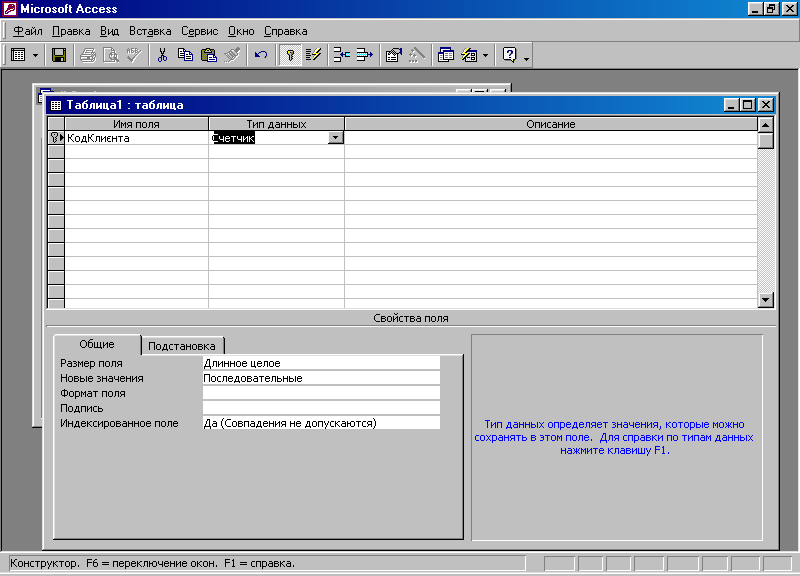Screen dimensions: 800x576
Task: Open the Правка menu
Action: point(71,31)
